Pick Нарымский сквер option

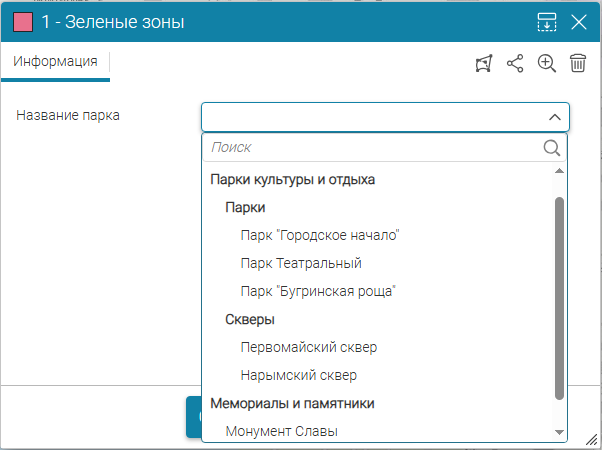(x=299, y=376)
